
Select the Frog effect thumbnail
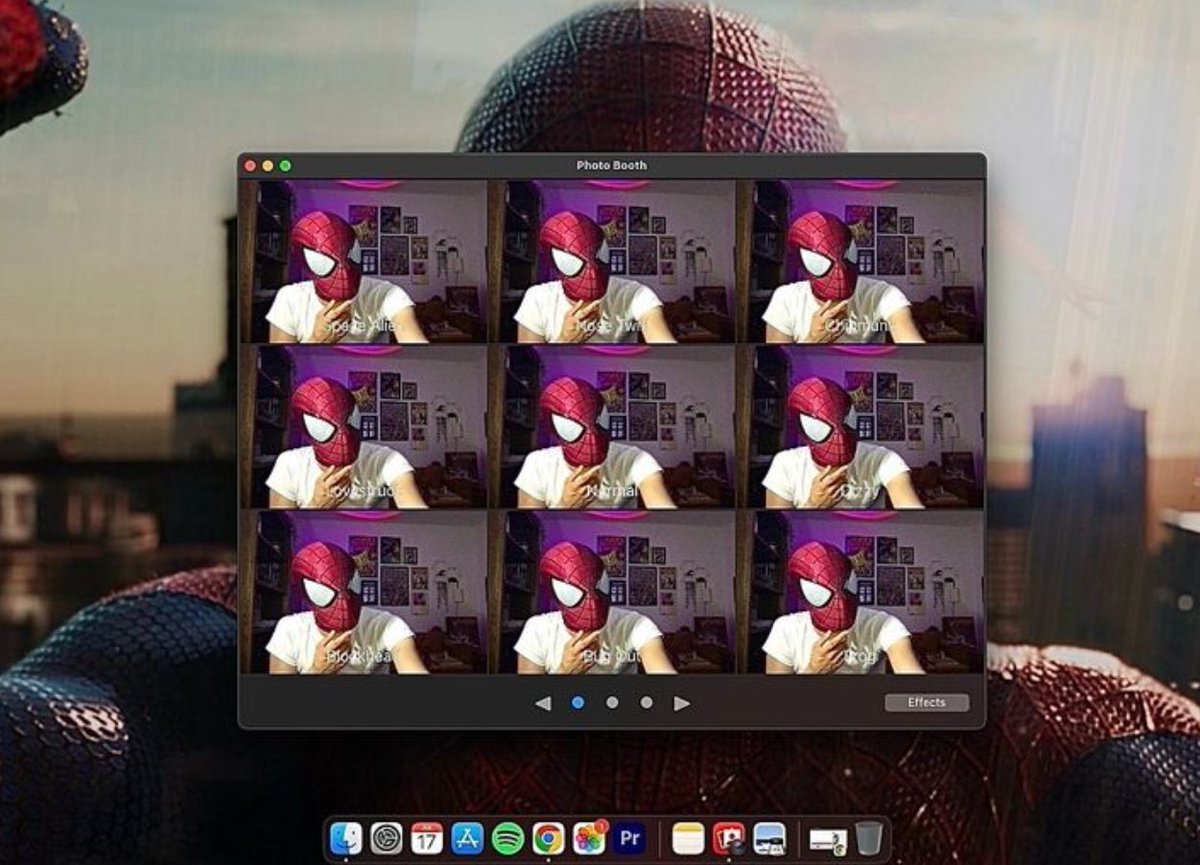860,592
